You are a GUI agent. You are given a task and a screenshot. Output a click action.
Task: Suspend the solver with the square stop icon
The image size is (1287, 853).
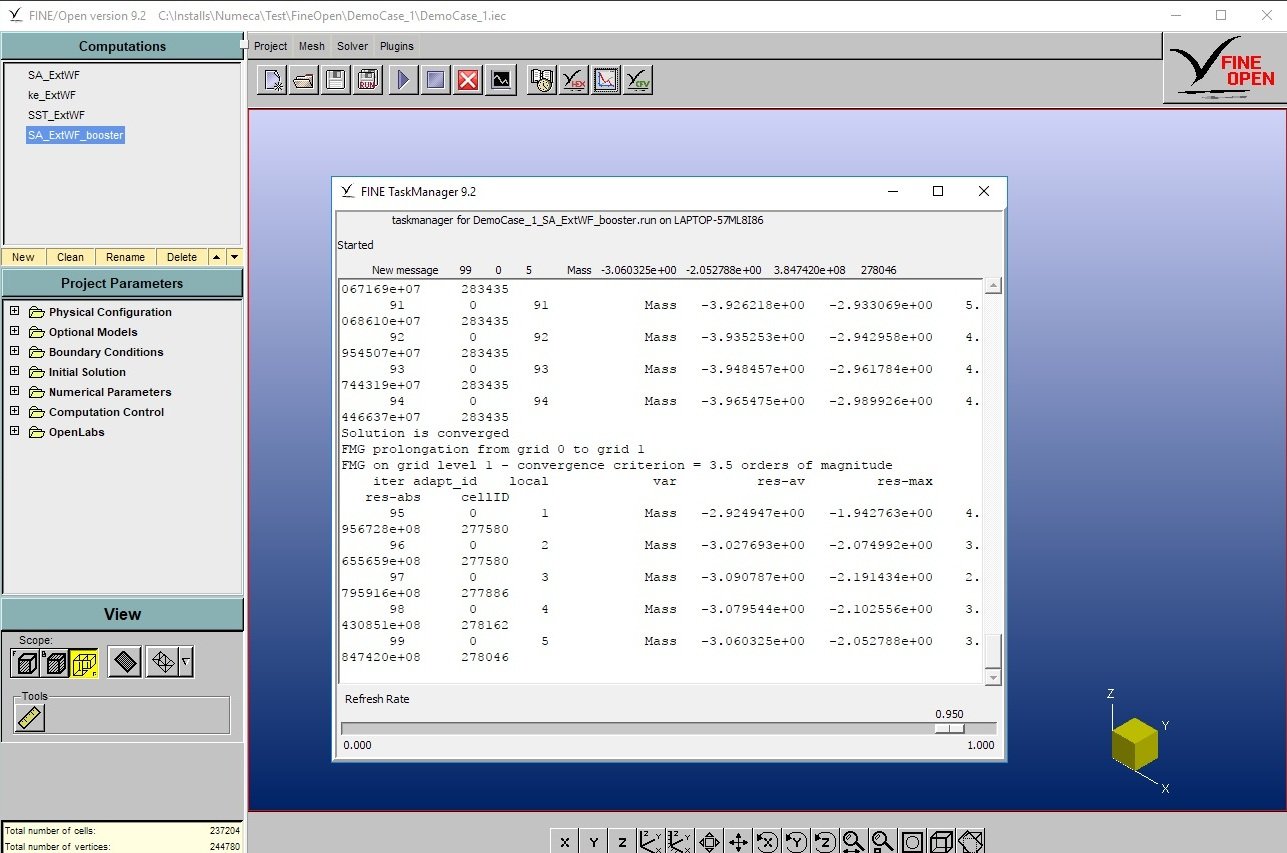point(435,80)
